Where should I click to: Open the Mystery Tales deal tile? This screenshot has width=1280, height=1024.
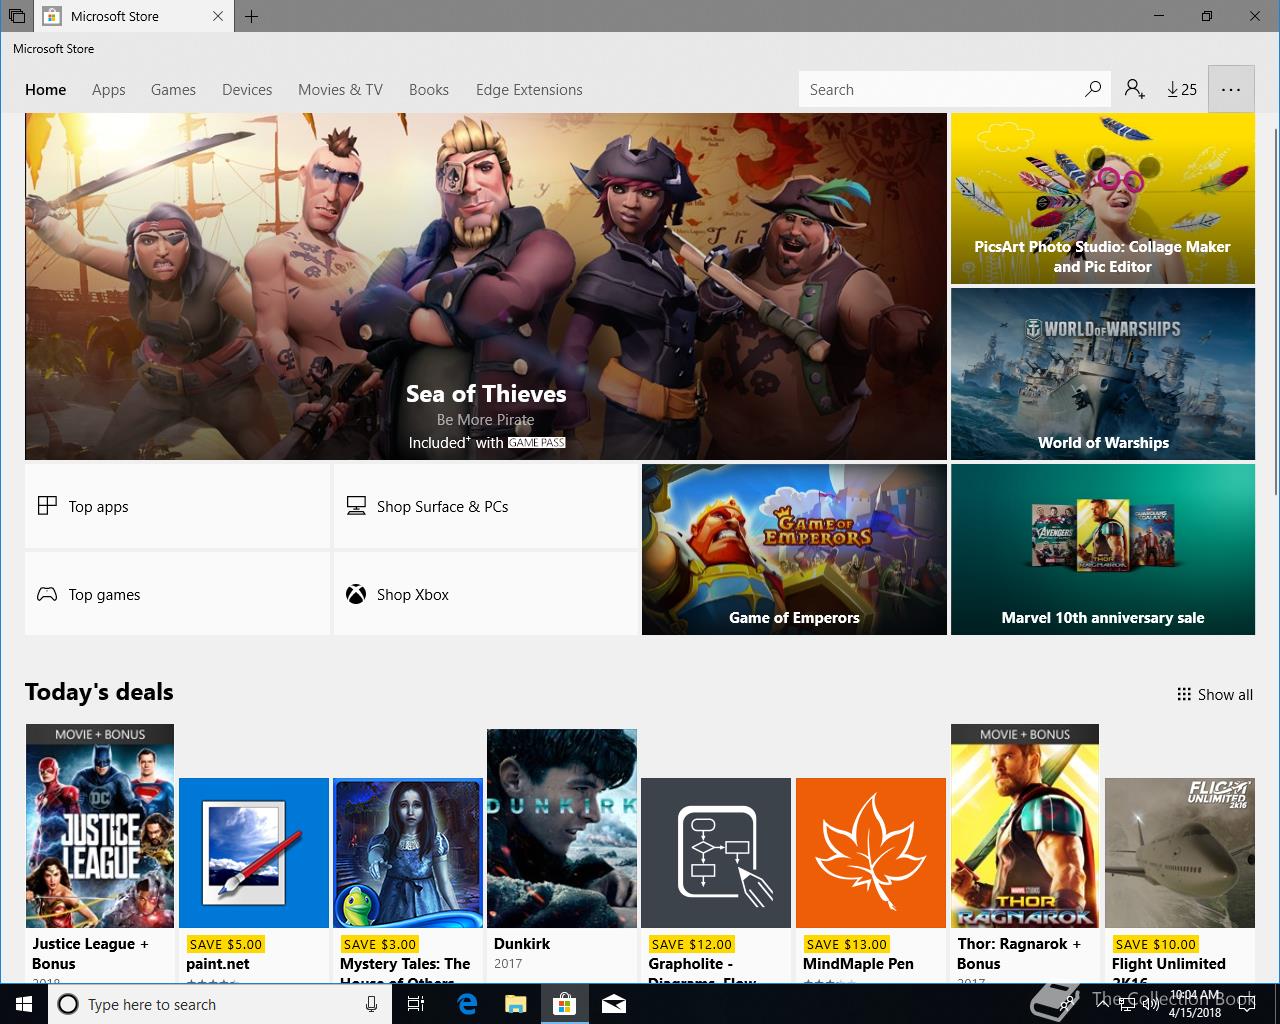coord(408,880)
